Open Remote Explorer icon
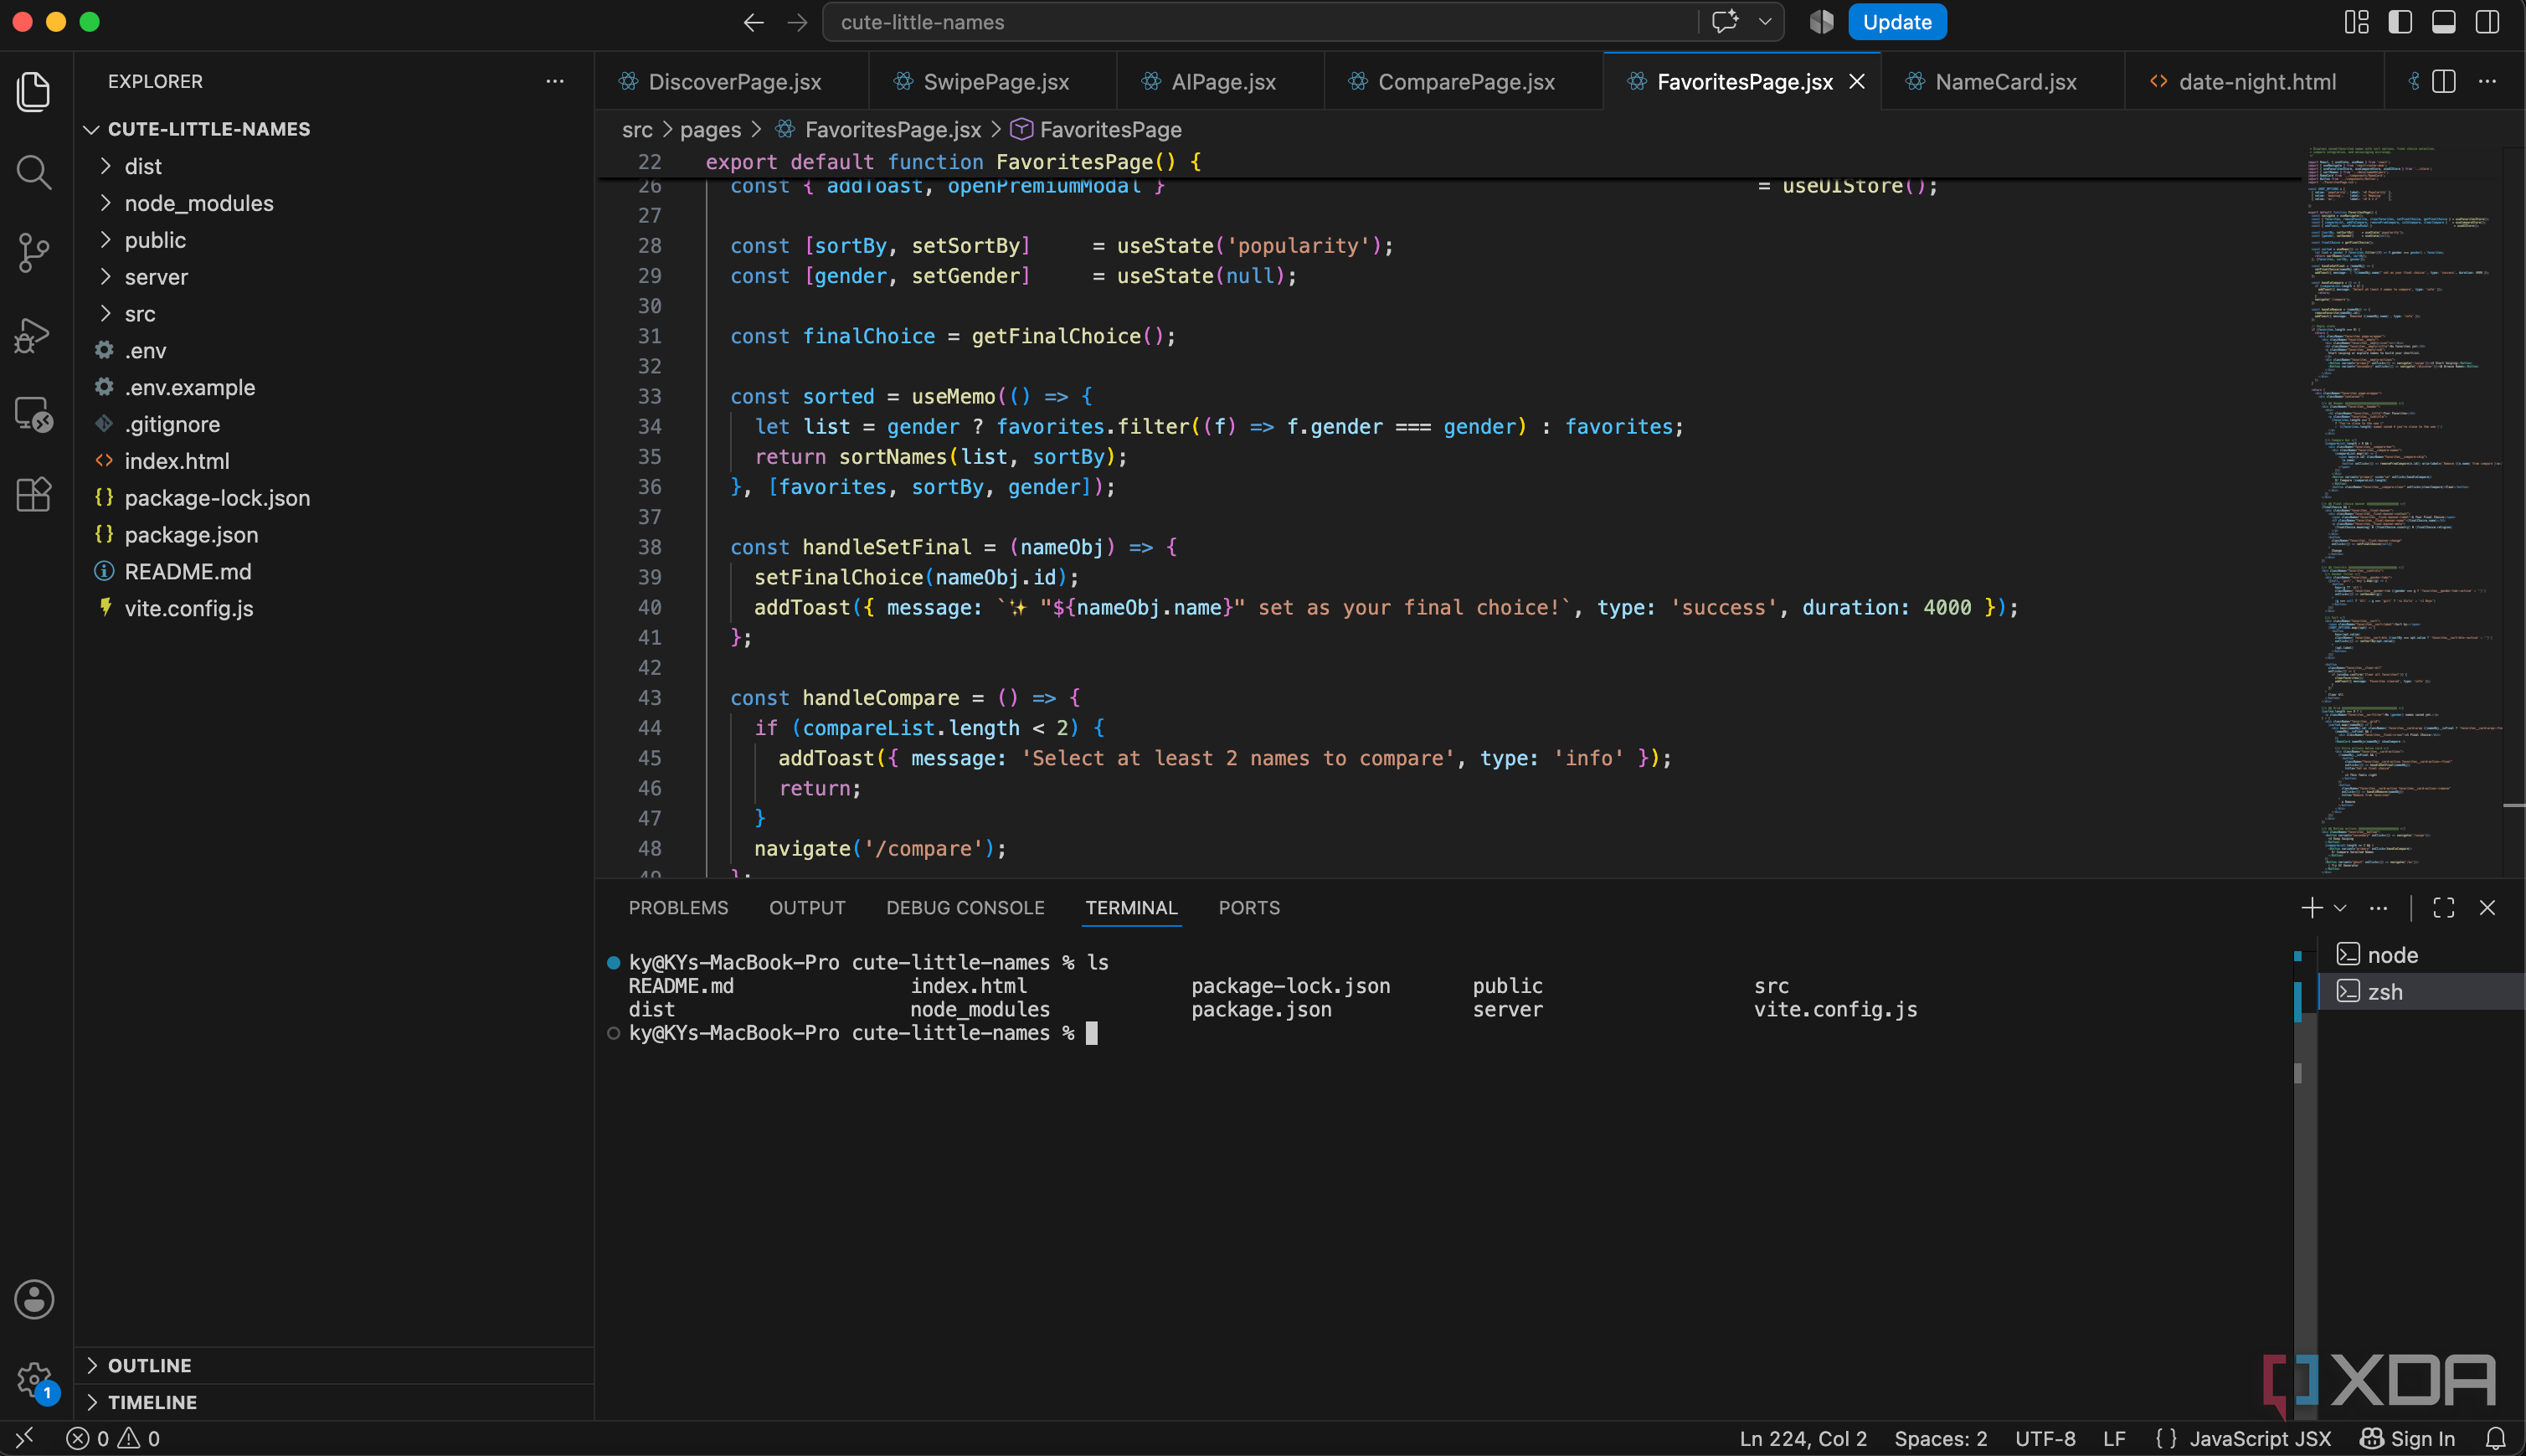 [34, 414]
